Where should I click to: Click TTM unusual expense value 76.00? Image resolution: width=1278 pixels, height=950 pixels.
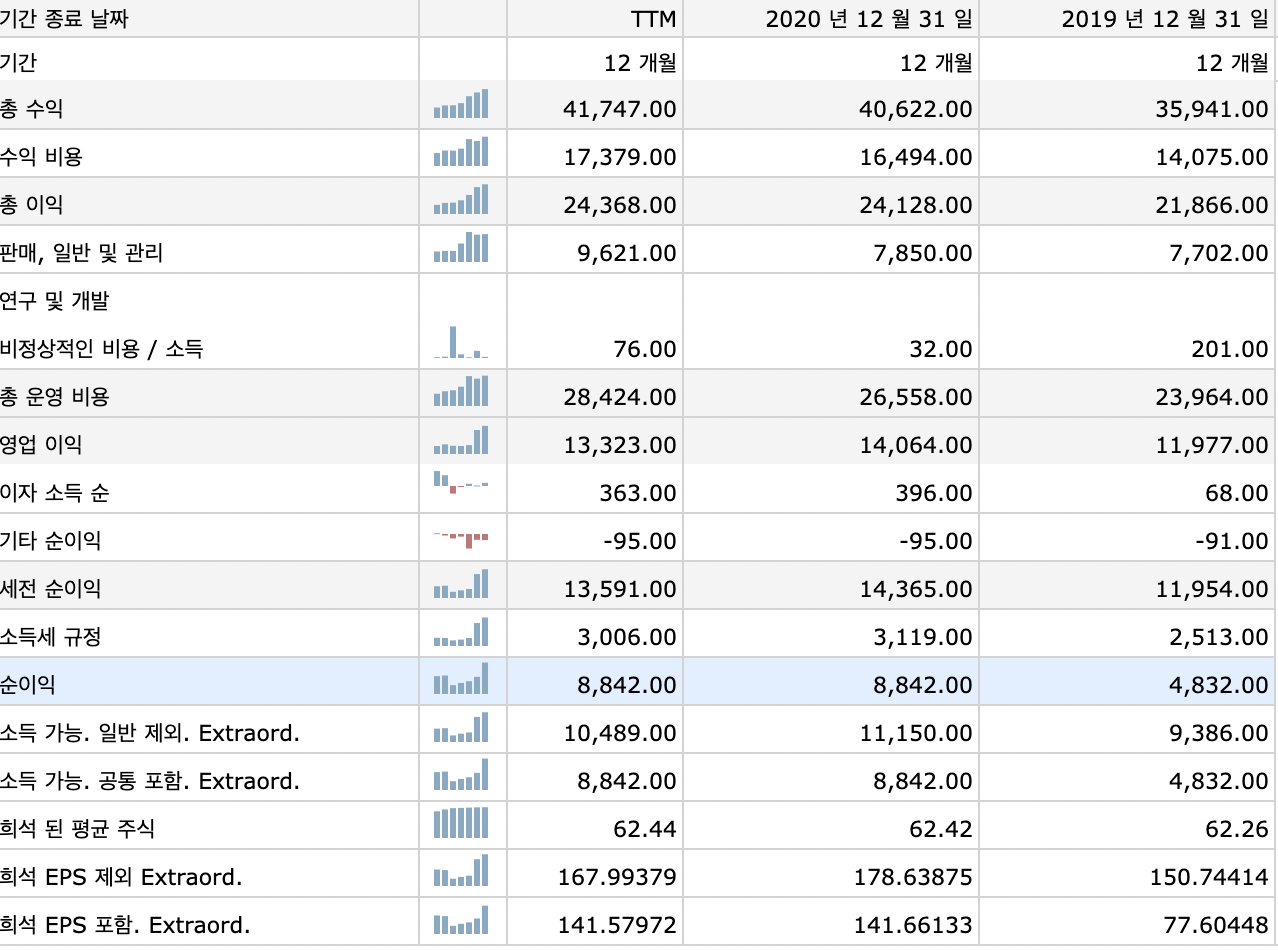point(645,349)
